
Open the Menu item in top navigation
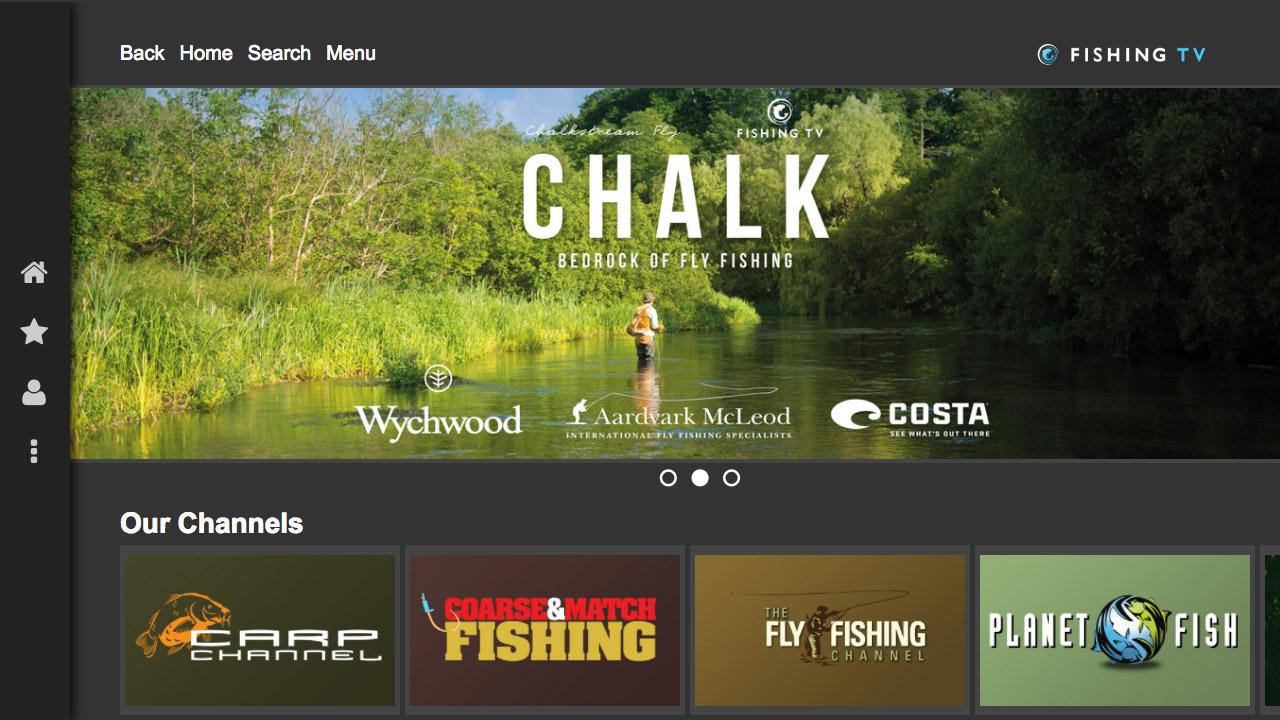(351, 53)
